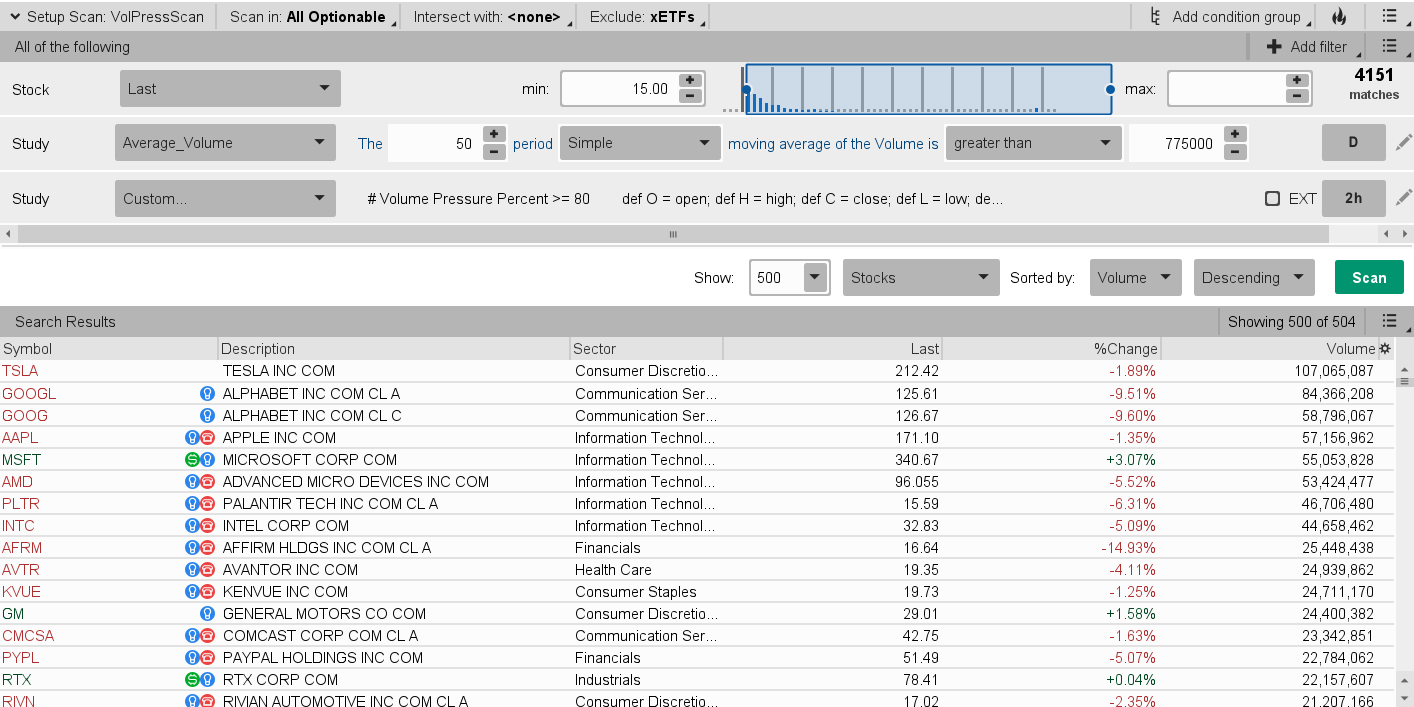Click the blue lightbulb icon in the AAPL row
The height and width of the screenshot is (707, 1414).
193,437
